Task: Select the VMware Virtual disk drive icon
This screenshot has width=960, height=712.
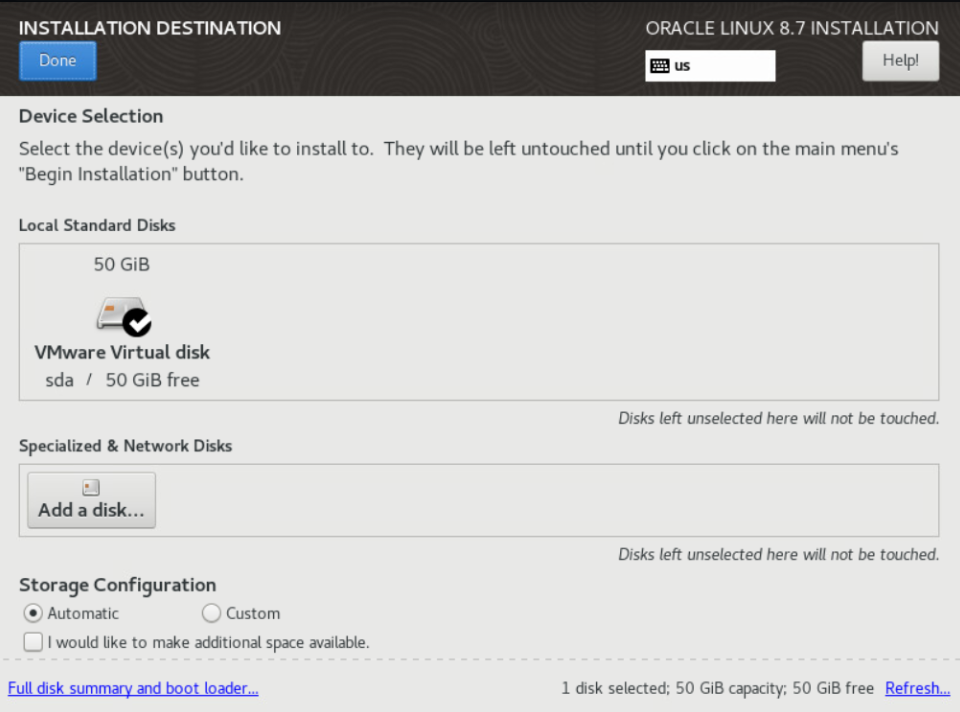Action: pyautogui.click(x=116, y=314)
